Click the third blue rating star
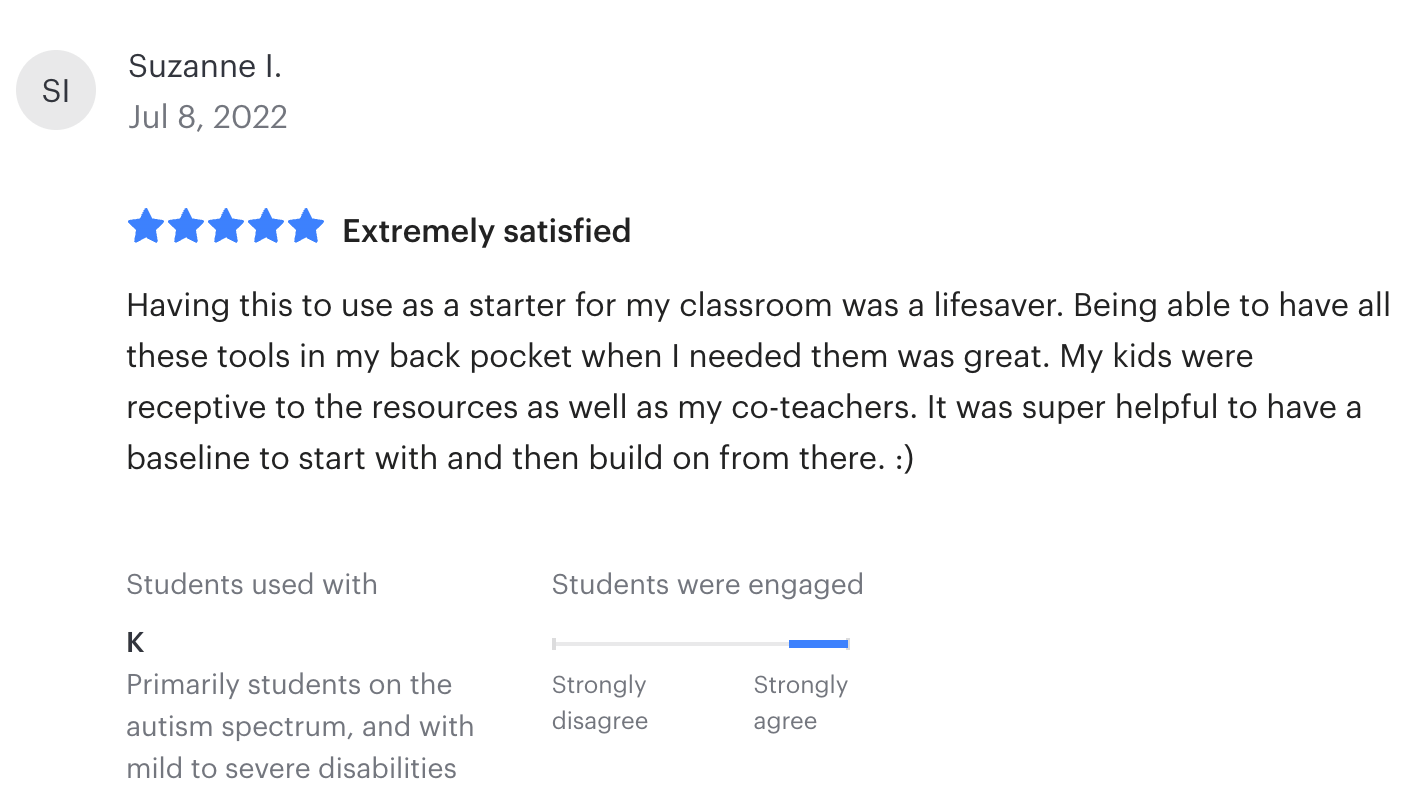This screenshot has width=1422, height=804. (226, 227)
